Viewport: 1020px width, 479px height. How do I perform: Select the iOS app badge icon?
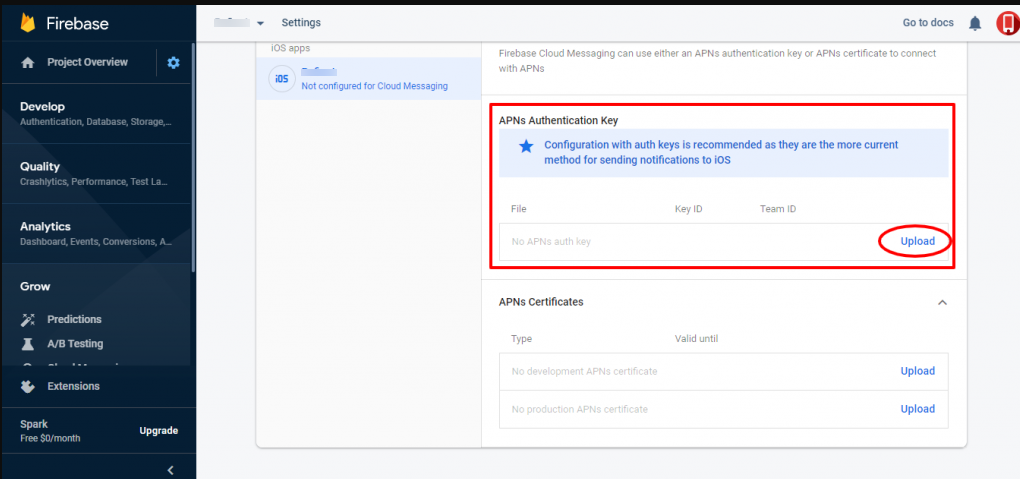281,79
